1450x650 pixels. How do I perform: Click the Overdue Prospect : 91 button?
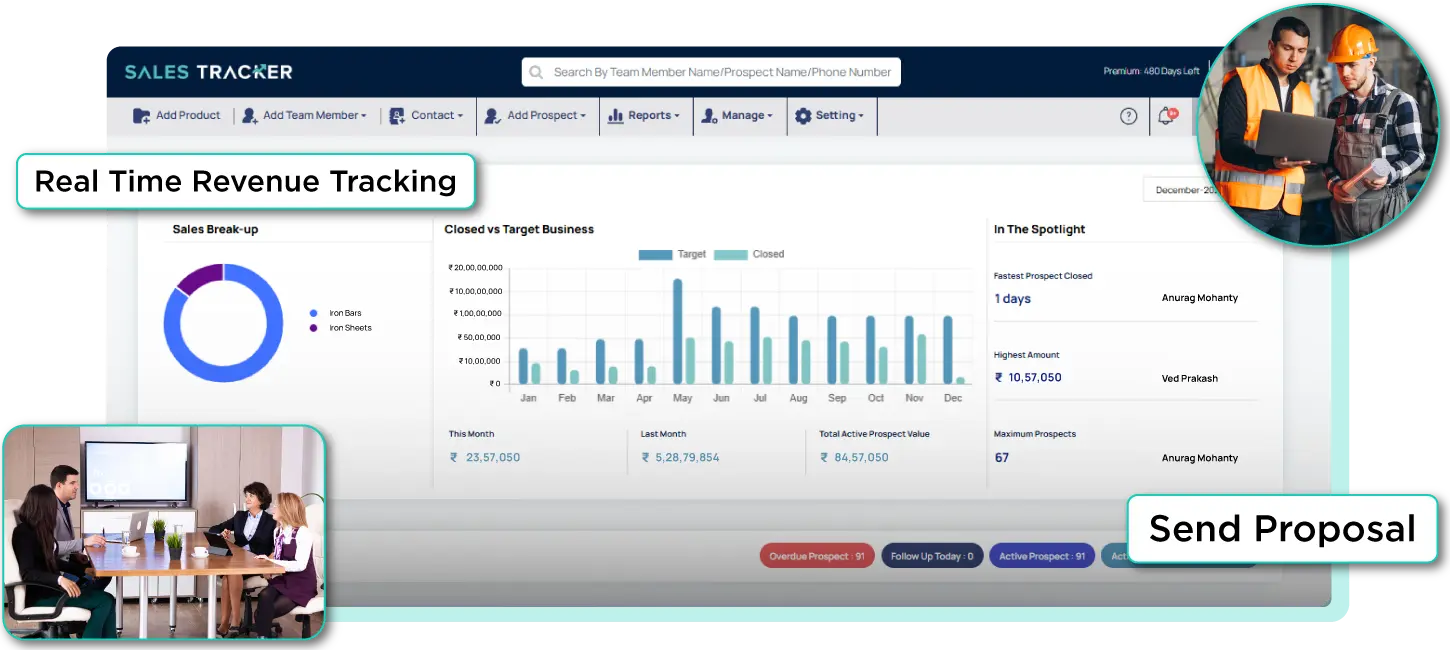click(x=817, y=556)
